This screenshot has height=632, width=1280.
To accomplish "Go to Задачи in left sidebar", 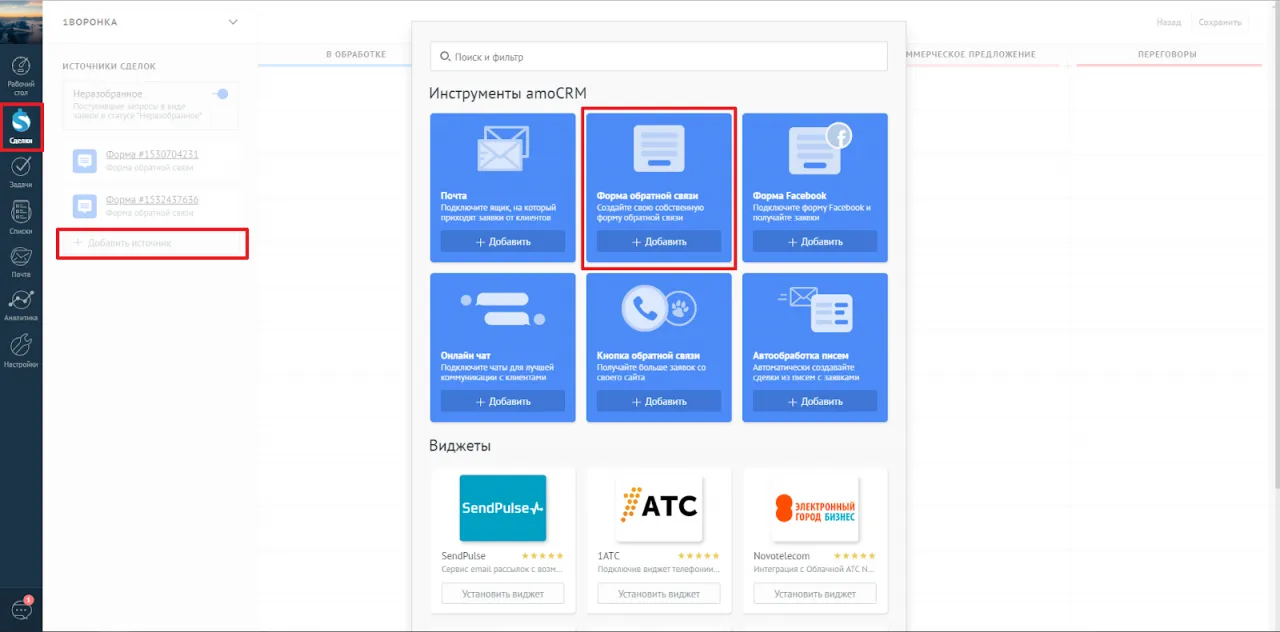I will 21,172.
